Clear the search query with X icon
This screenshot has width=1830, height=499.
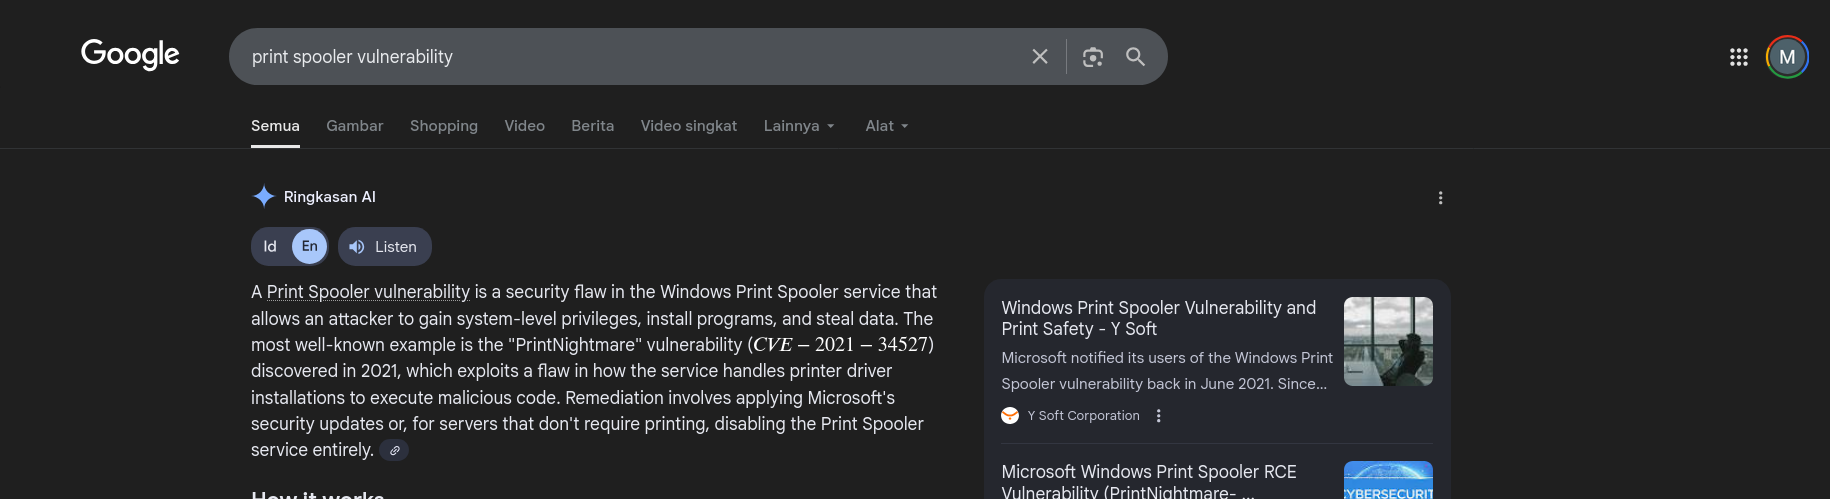coord(1040,57)
